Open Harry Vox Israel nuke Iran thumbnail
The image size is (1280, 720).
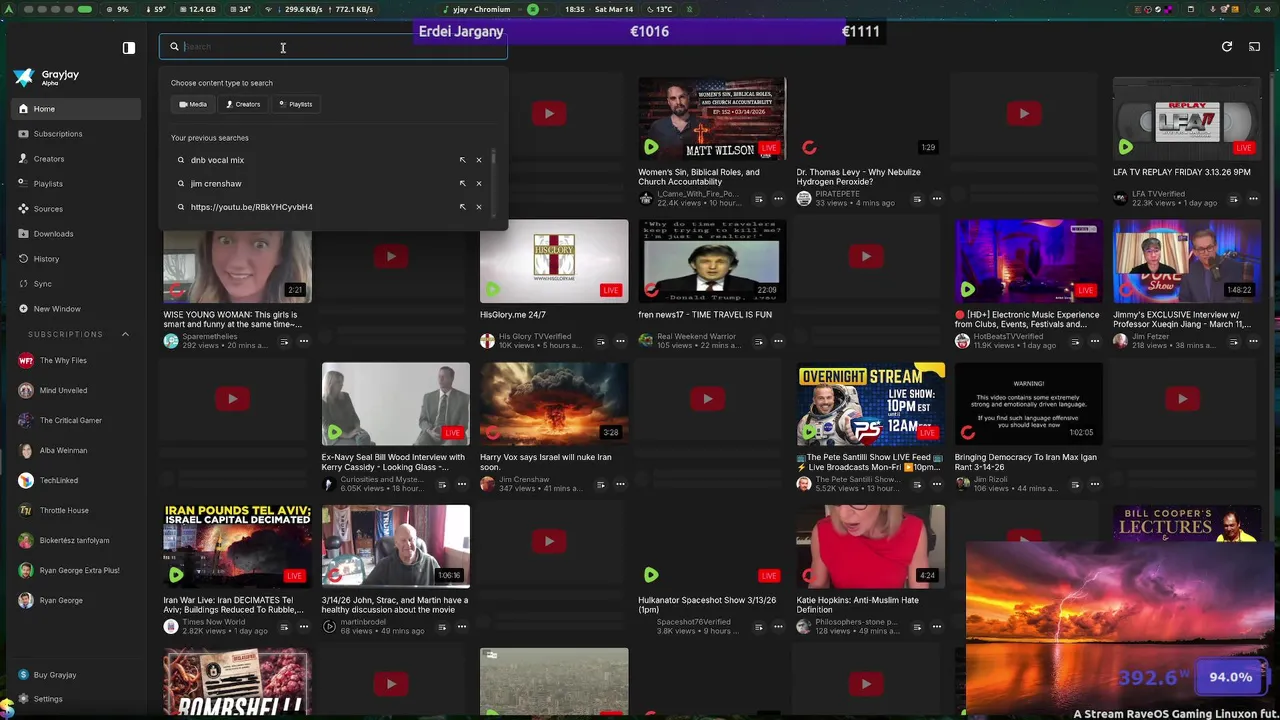554,404
